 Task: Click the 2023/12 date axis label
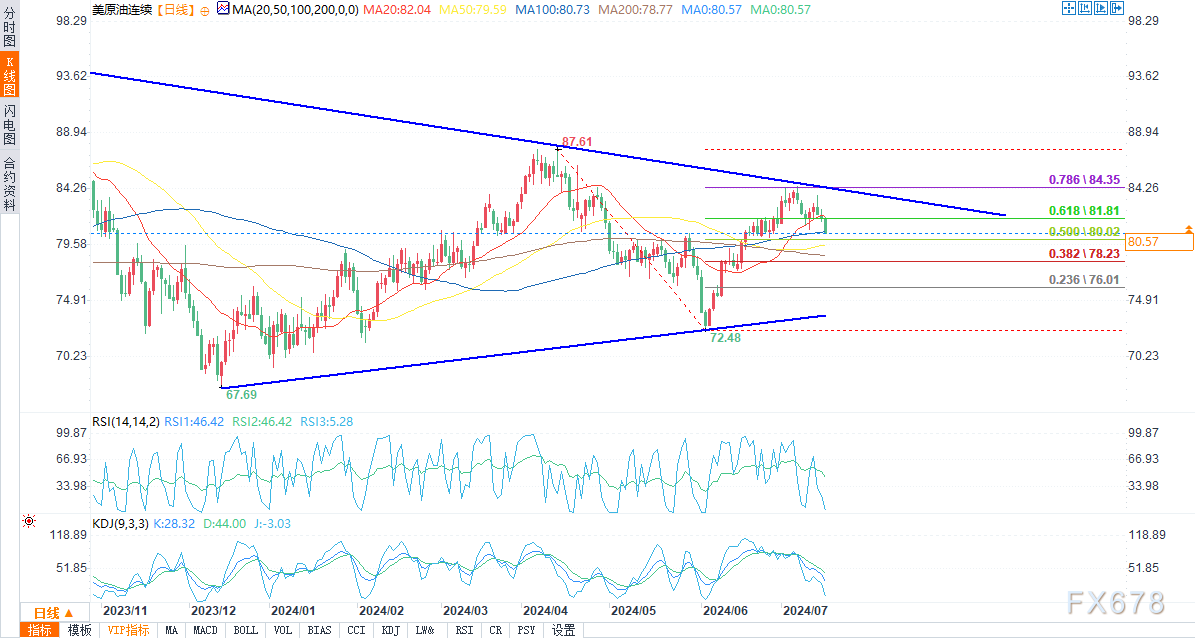[213, 611]
